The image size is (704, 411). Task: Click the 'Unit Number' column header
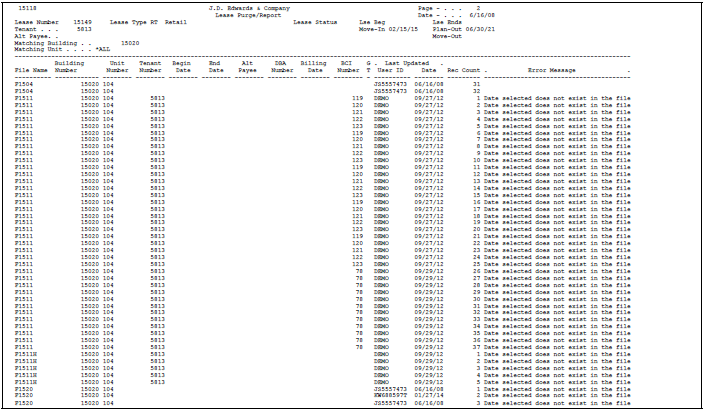pyautogui.click(x=117, y=67)
